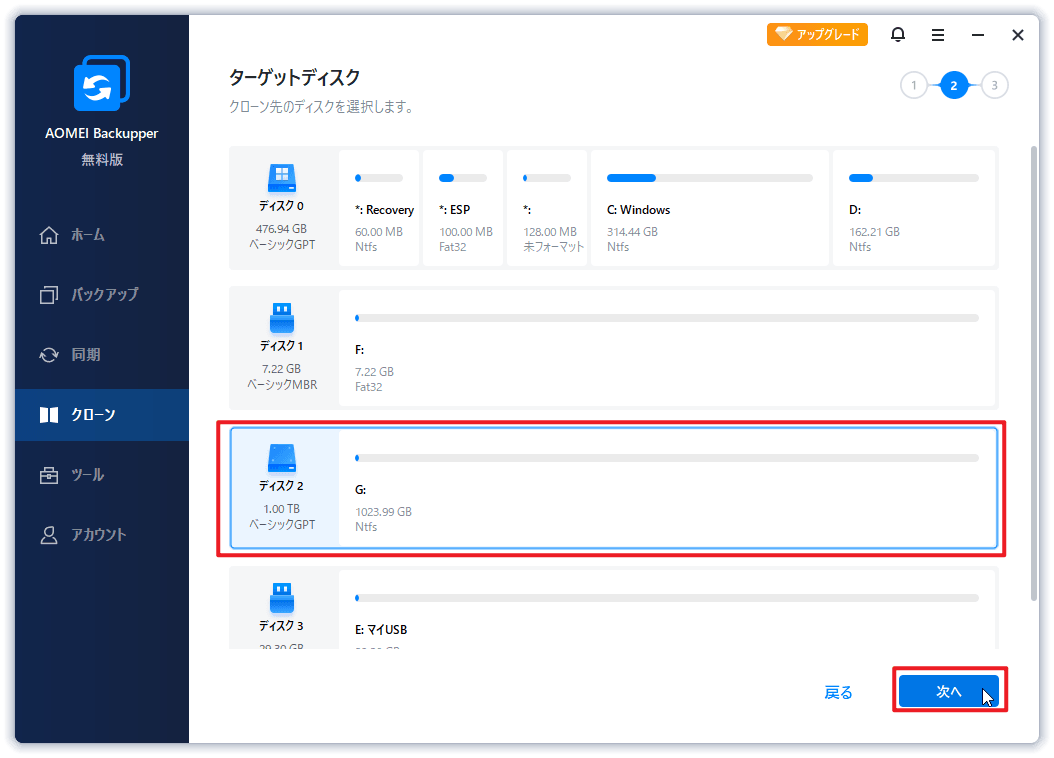Viewport: 1054px width, 758px height.
Task: Select the 128.00 MB unformatted partition
Action: [547, 208]
